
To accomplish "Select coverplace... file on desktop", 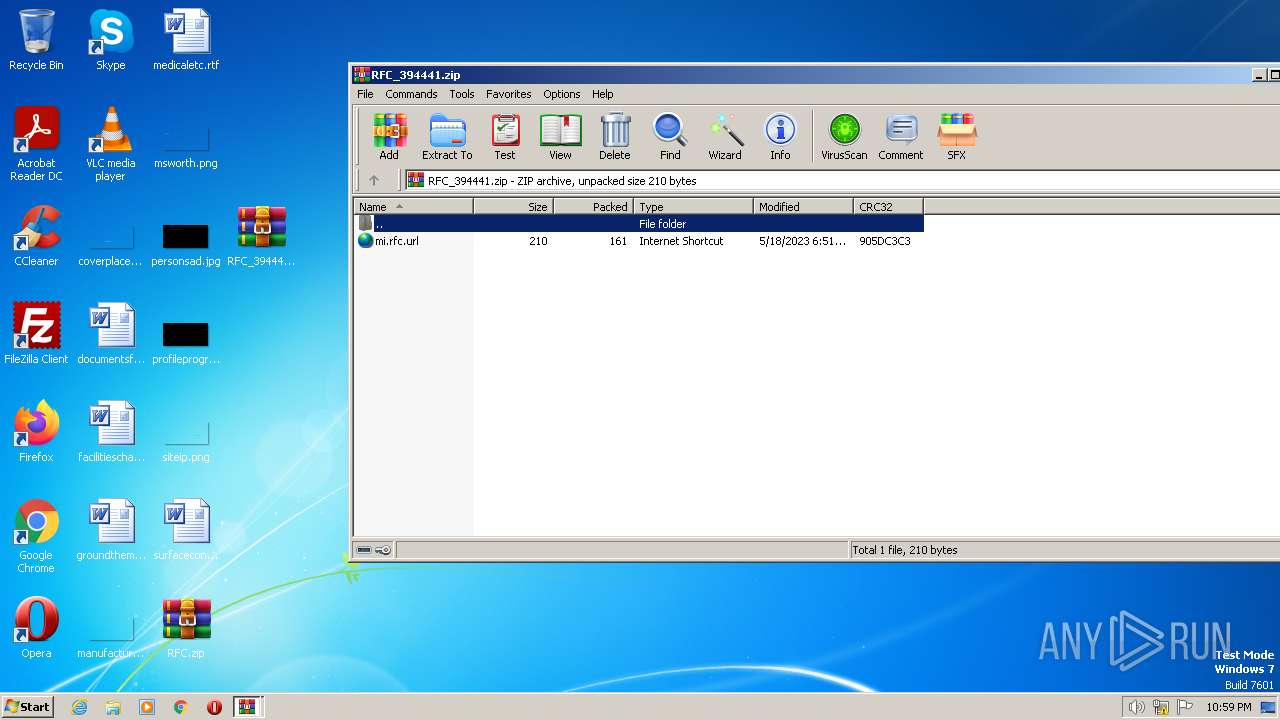I will 110,243.
